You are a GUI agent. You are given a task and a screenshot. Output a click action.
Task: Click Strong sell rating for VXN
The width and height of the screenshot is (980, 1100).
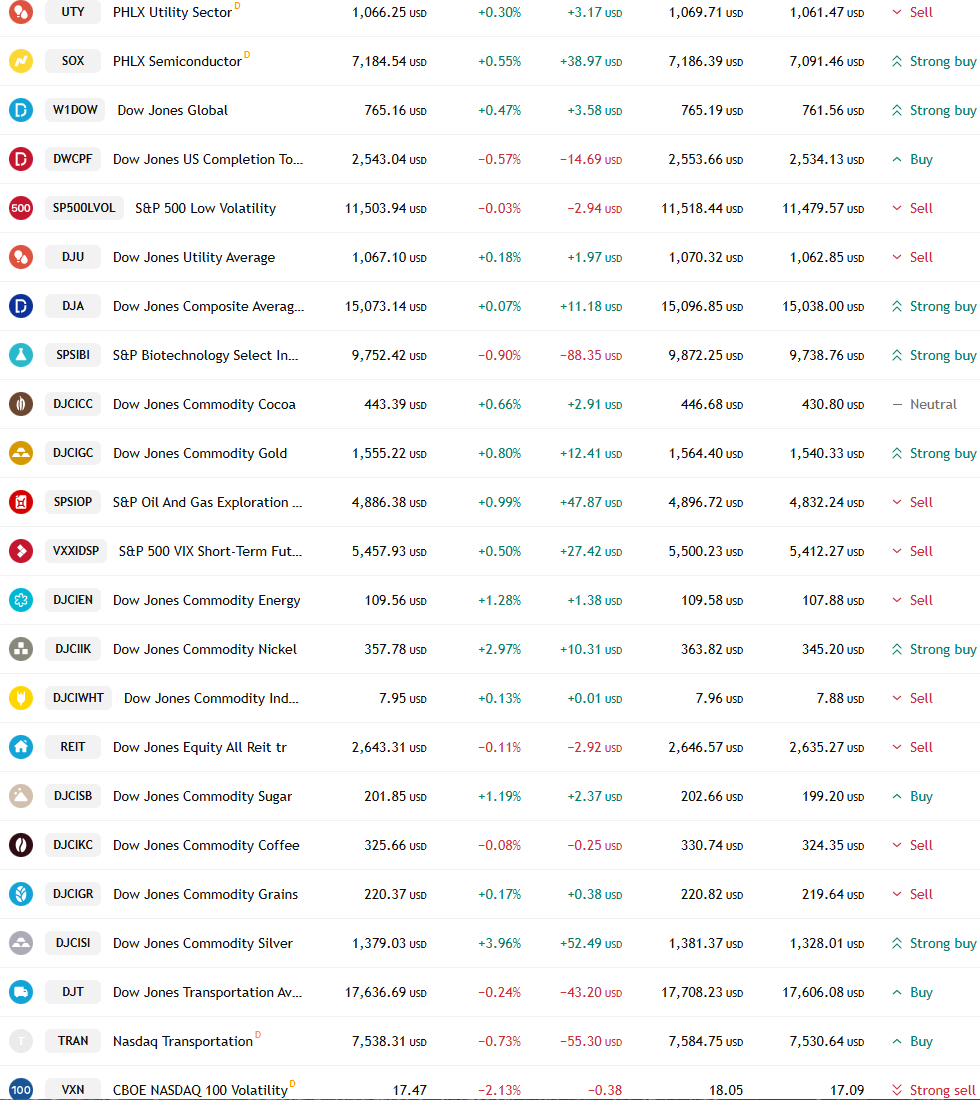click(934, 1090)
